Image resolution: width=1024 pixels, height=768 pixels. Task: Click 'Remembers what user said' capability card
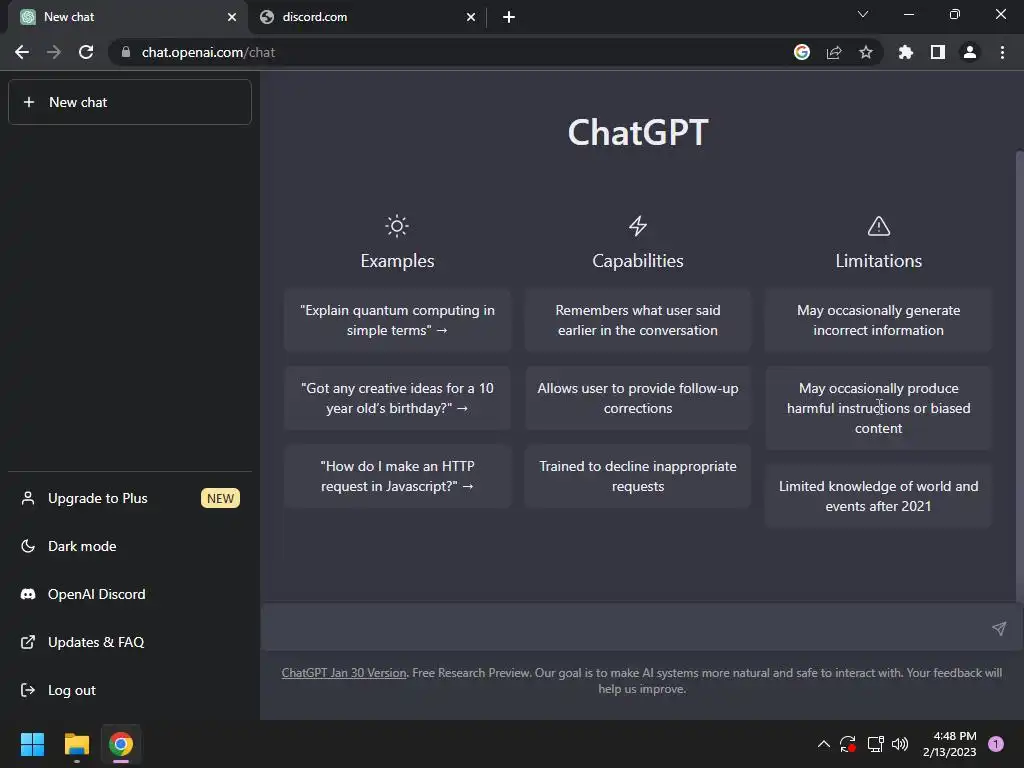tap(638, 320)
